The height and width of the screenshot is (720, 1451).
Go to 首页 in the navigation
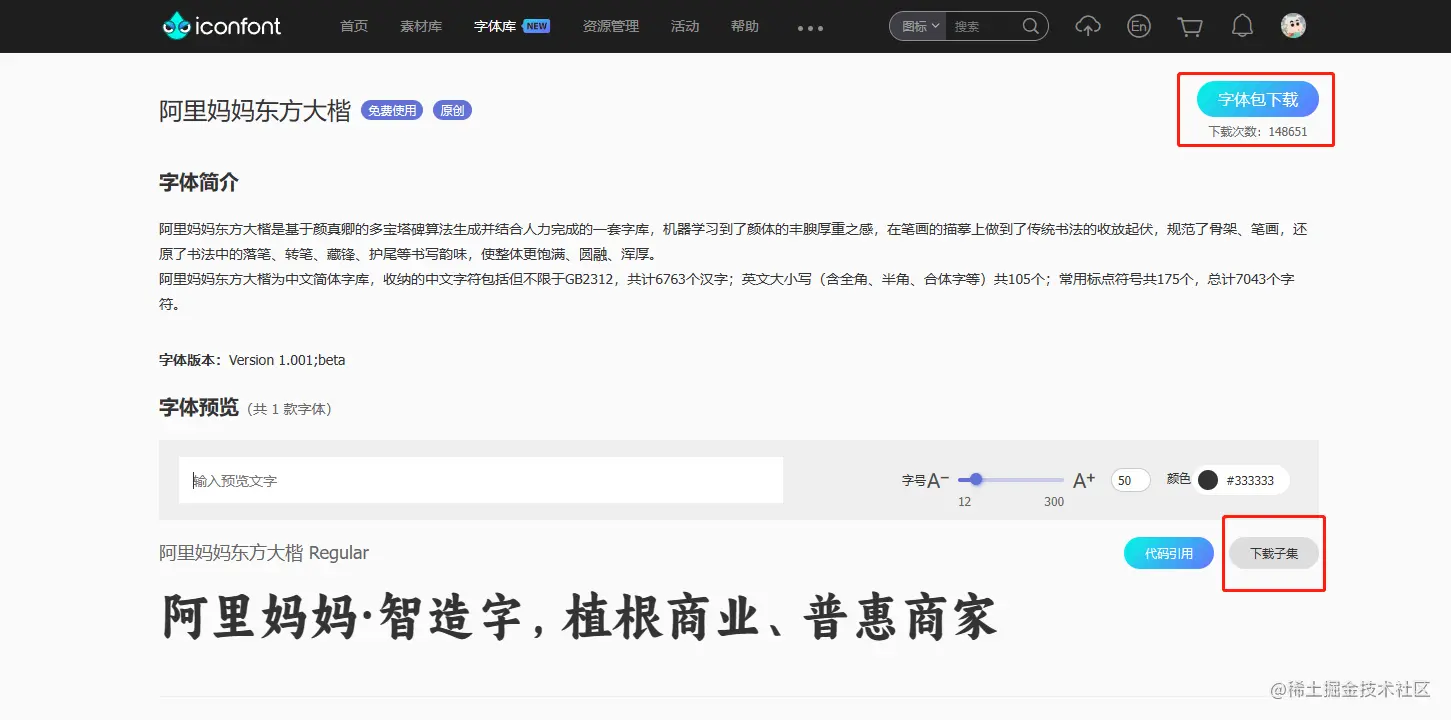[x=354, y=26]
